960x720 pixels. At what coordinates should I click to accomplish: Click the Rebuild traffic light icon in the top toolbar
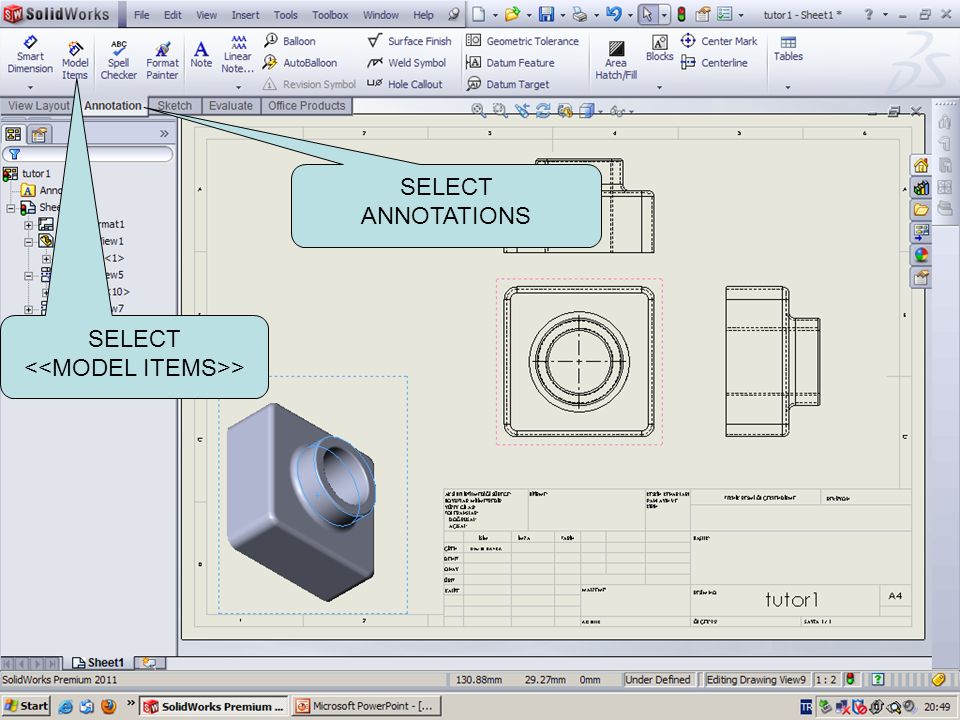pos(681,14)
